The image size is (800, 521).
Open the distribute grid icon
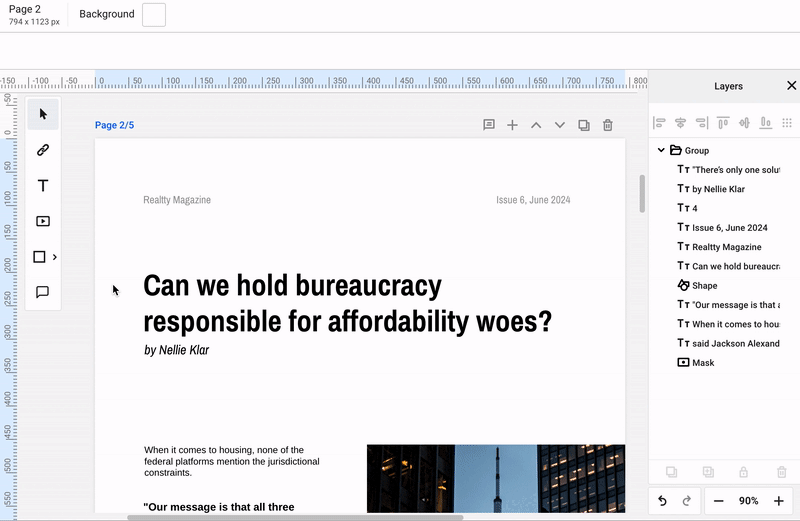[787, 122]
